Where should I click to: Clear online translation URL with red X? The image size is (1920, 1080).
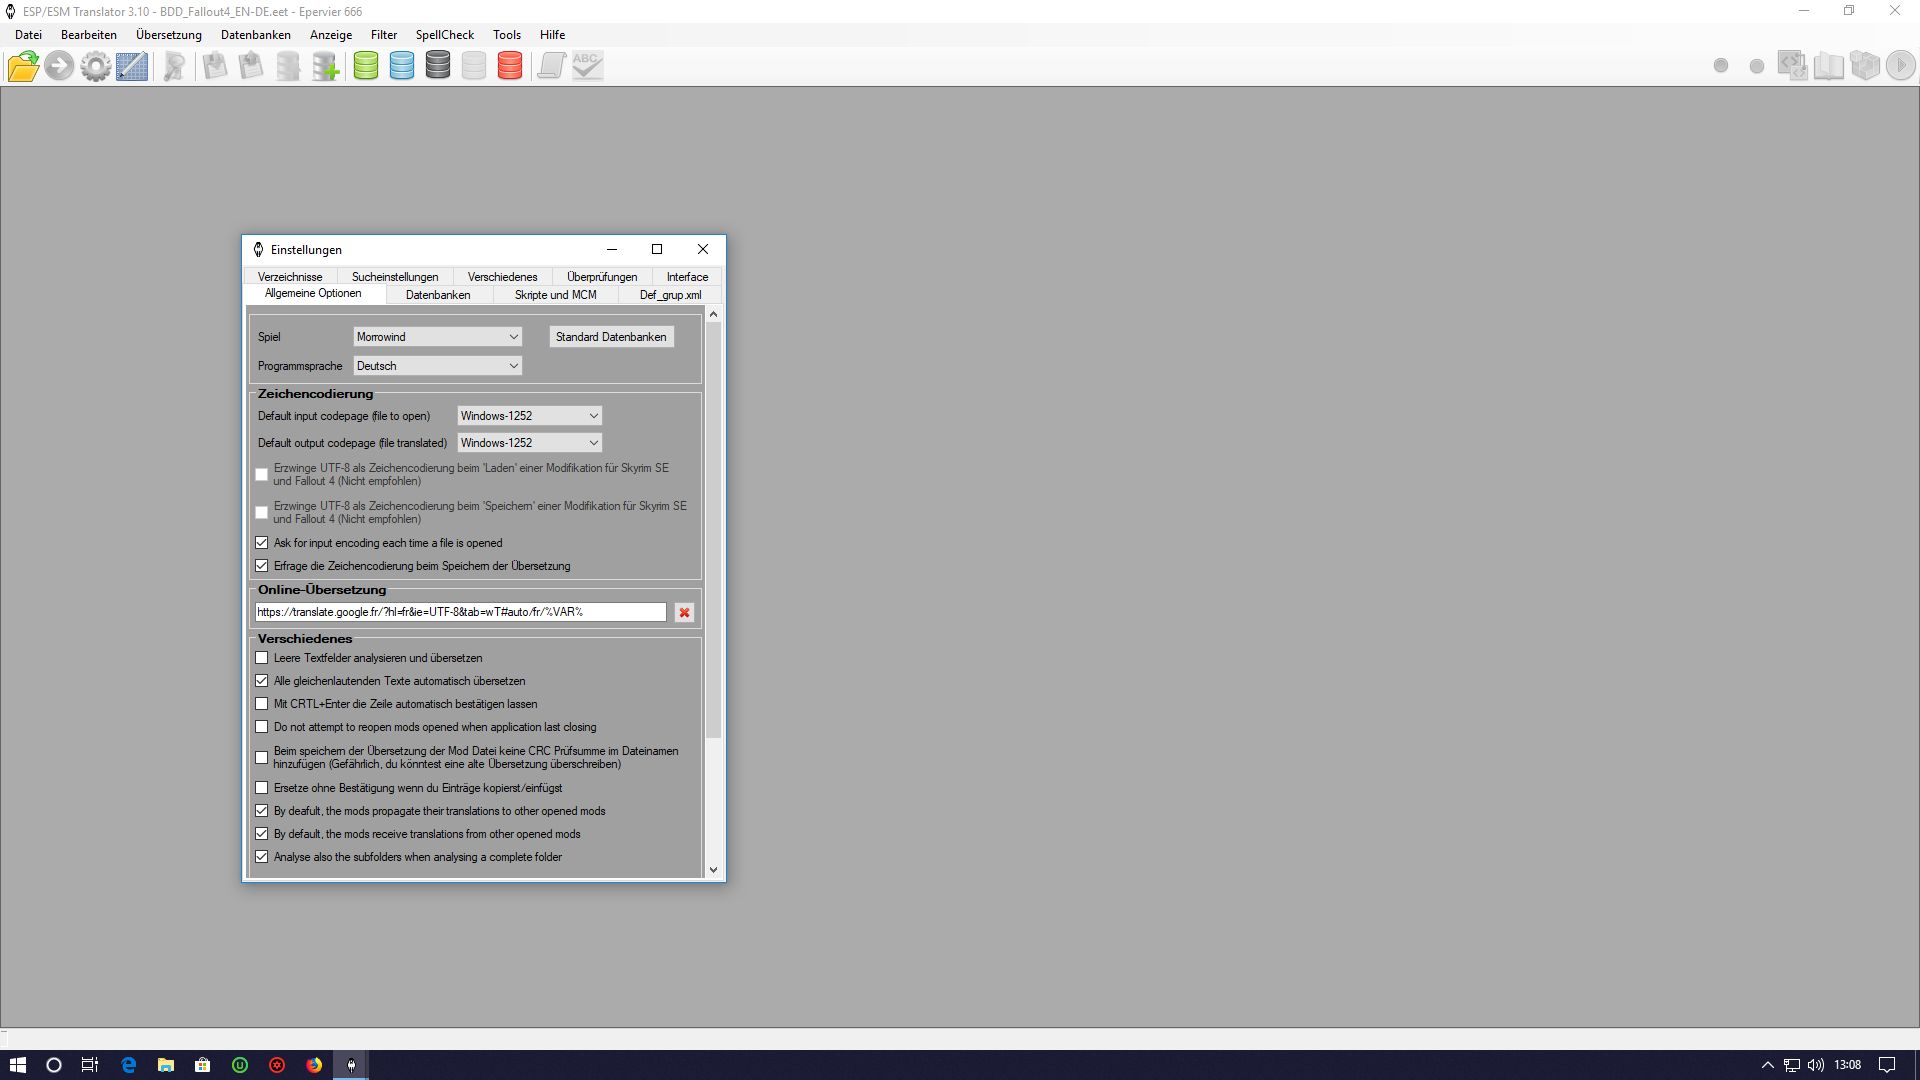tap(684, 612)
